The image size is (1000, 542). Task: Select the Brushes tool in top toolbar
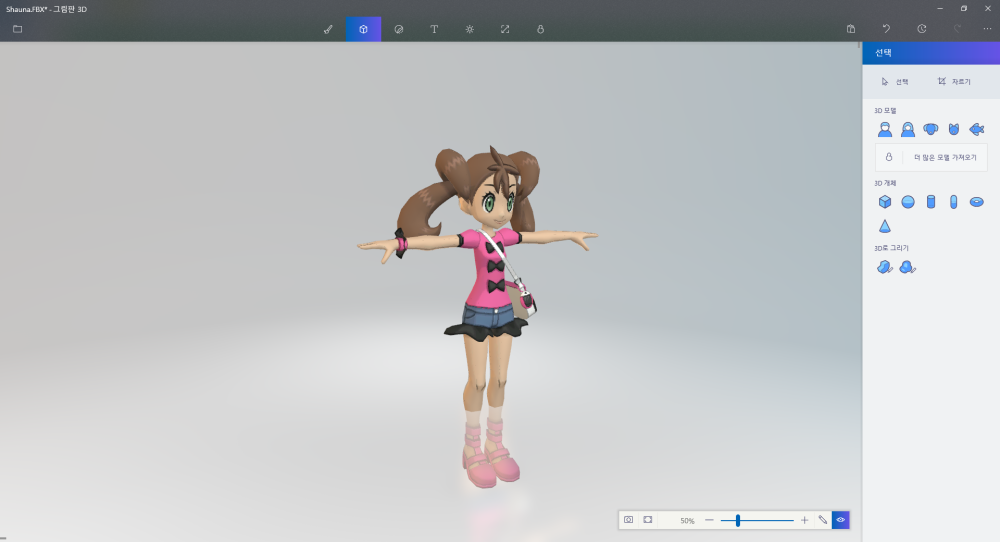coord(328,29)
